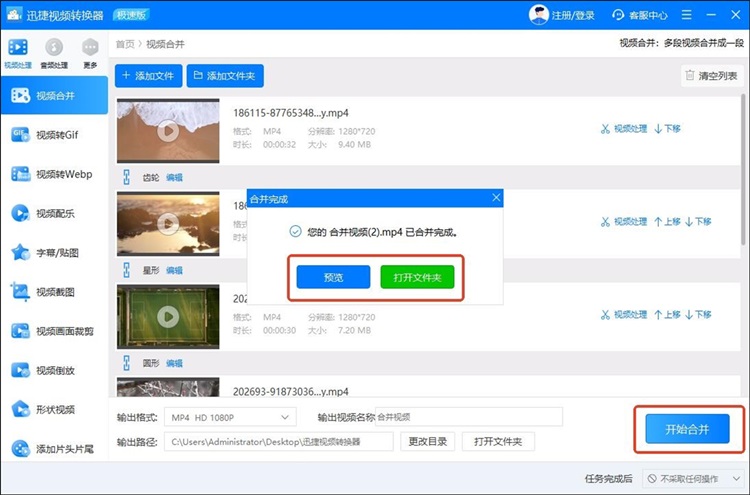Open 注册/登录 account login
The height and width of the screenshot is (495, 750).
562,15
